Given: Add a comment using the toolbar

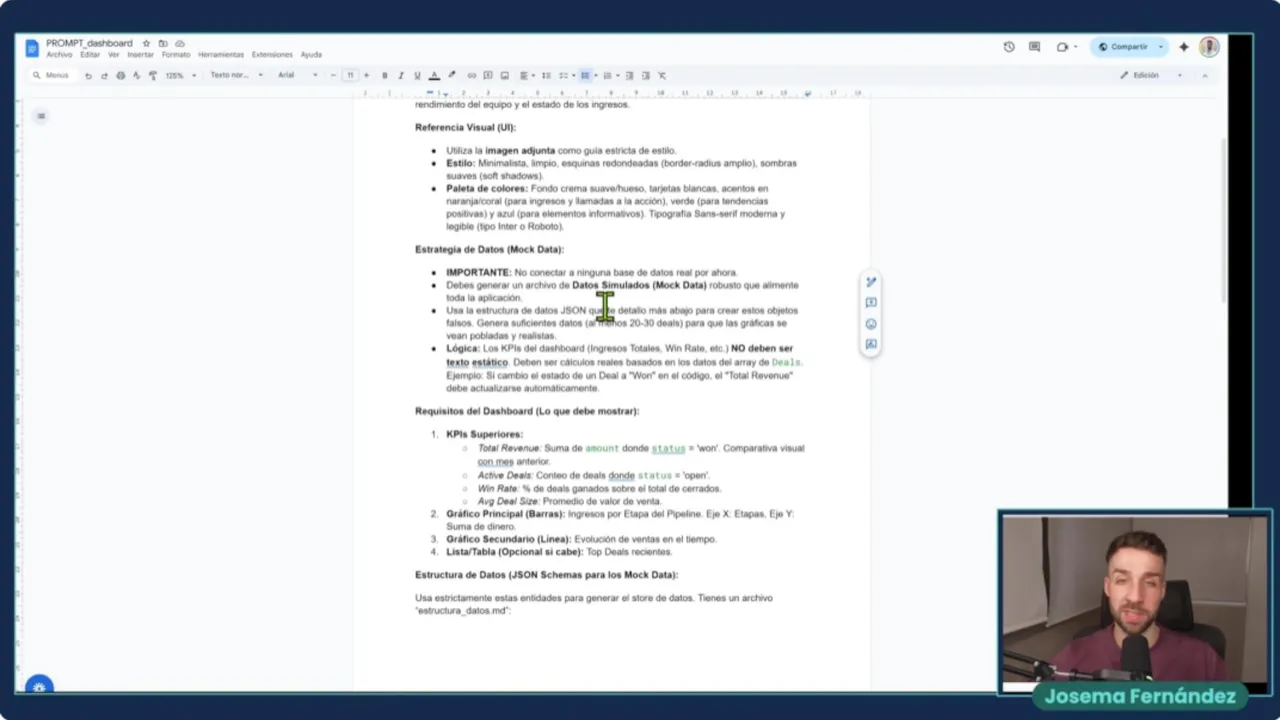Looking at the screenshot, I should 488,75.
